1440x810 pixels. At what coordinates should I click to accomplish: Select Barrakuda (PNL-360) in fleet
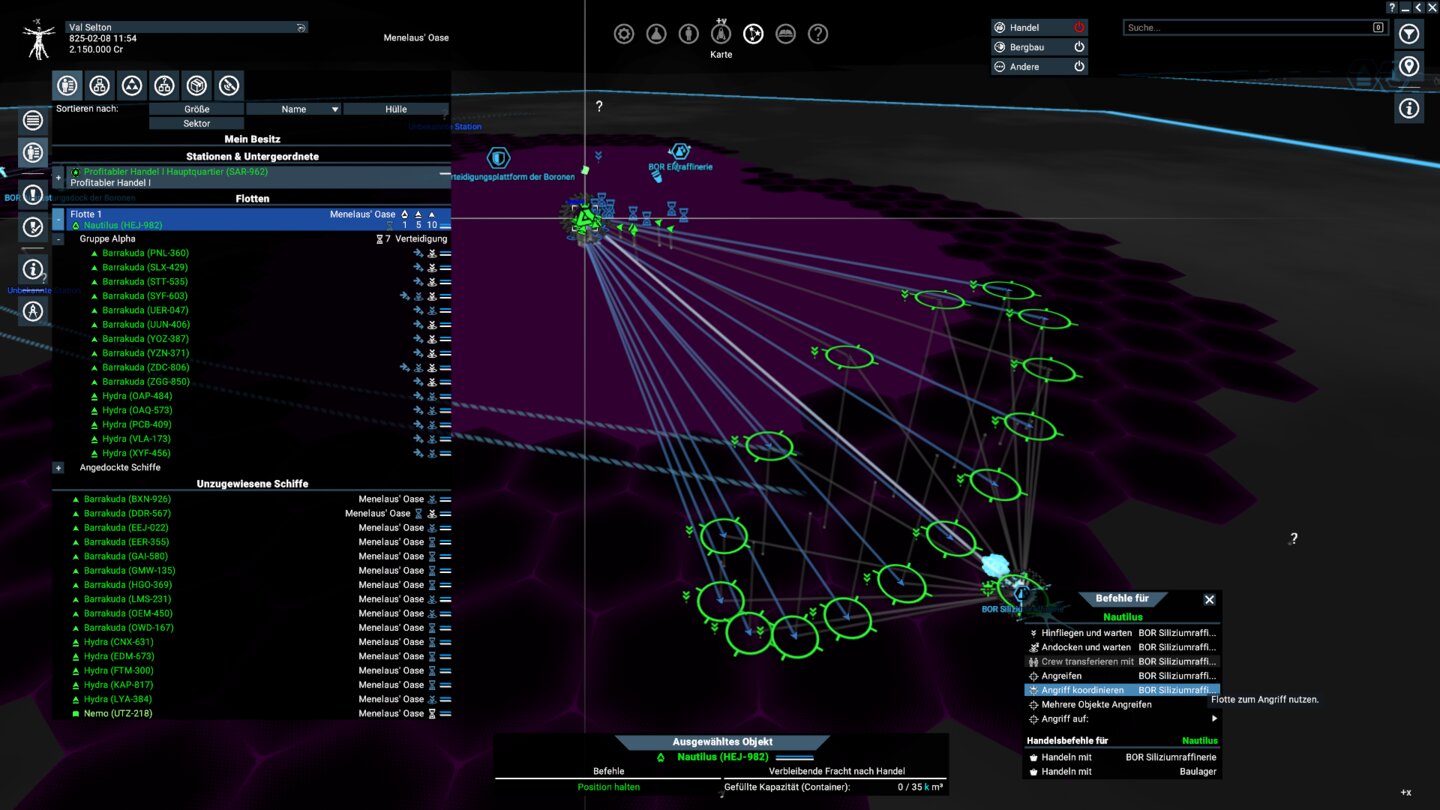click(251, 253)
